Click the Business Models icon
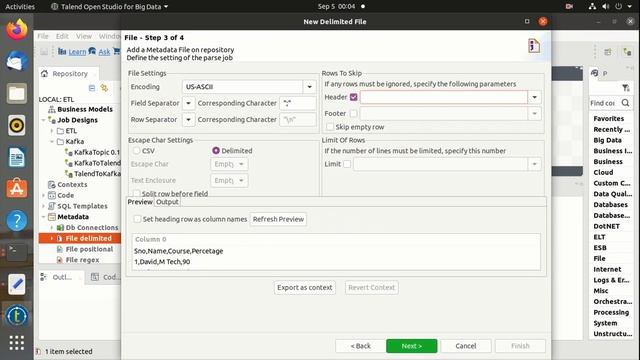Screen dimensions: 640x360 [x=52, y=109]
